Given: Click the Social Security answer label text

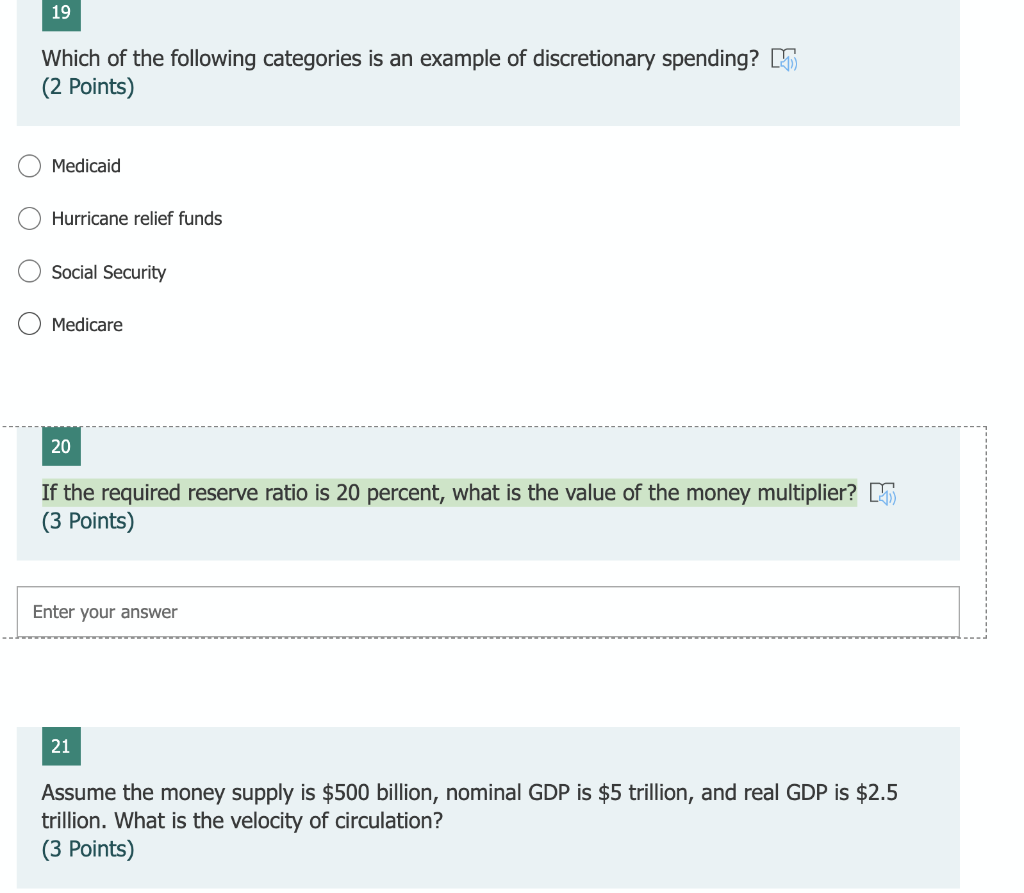Looking at the screenshot, I should point(108,271).
